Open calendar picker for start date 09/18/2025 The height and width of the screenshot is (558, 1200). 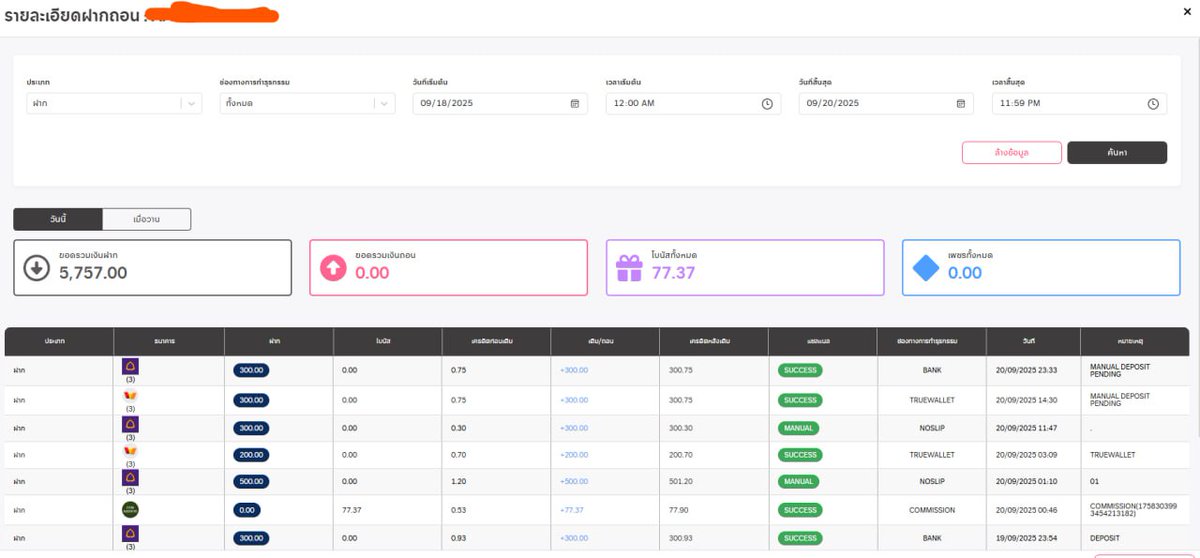click(574, 103)
